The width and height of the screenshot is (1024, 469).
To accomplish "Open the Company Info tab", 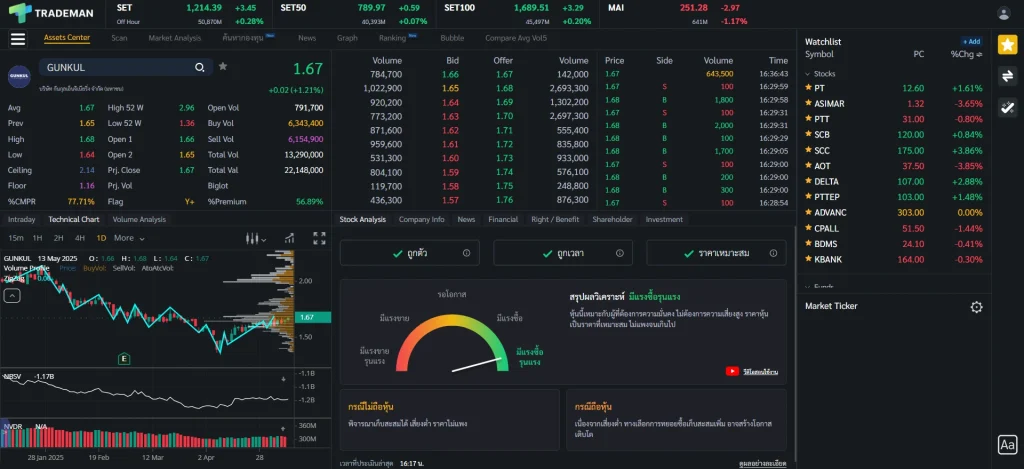I will point(421,219).
